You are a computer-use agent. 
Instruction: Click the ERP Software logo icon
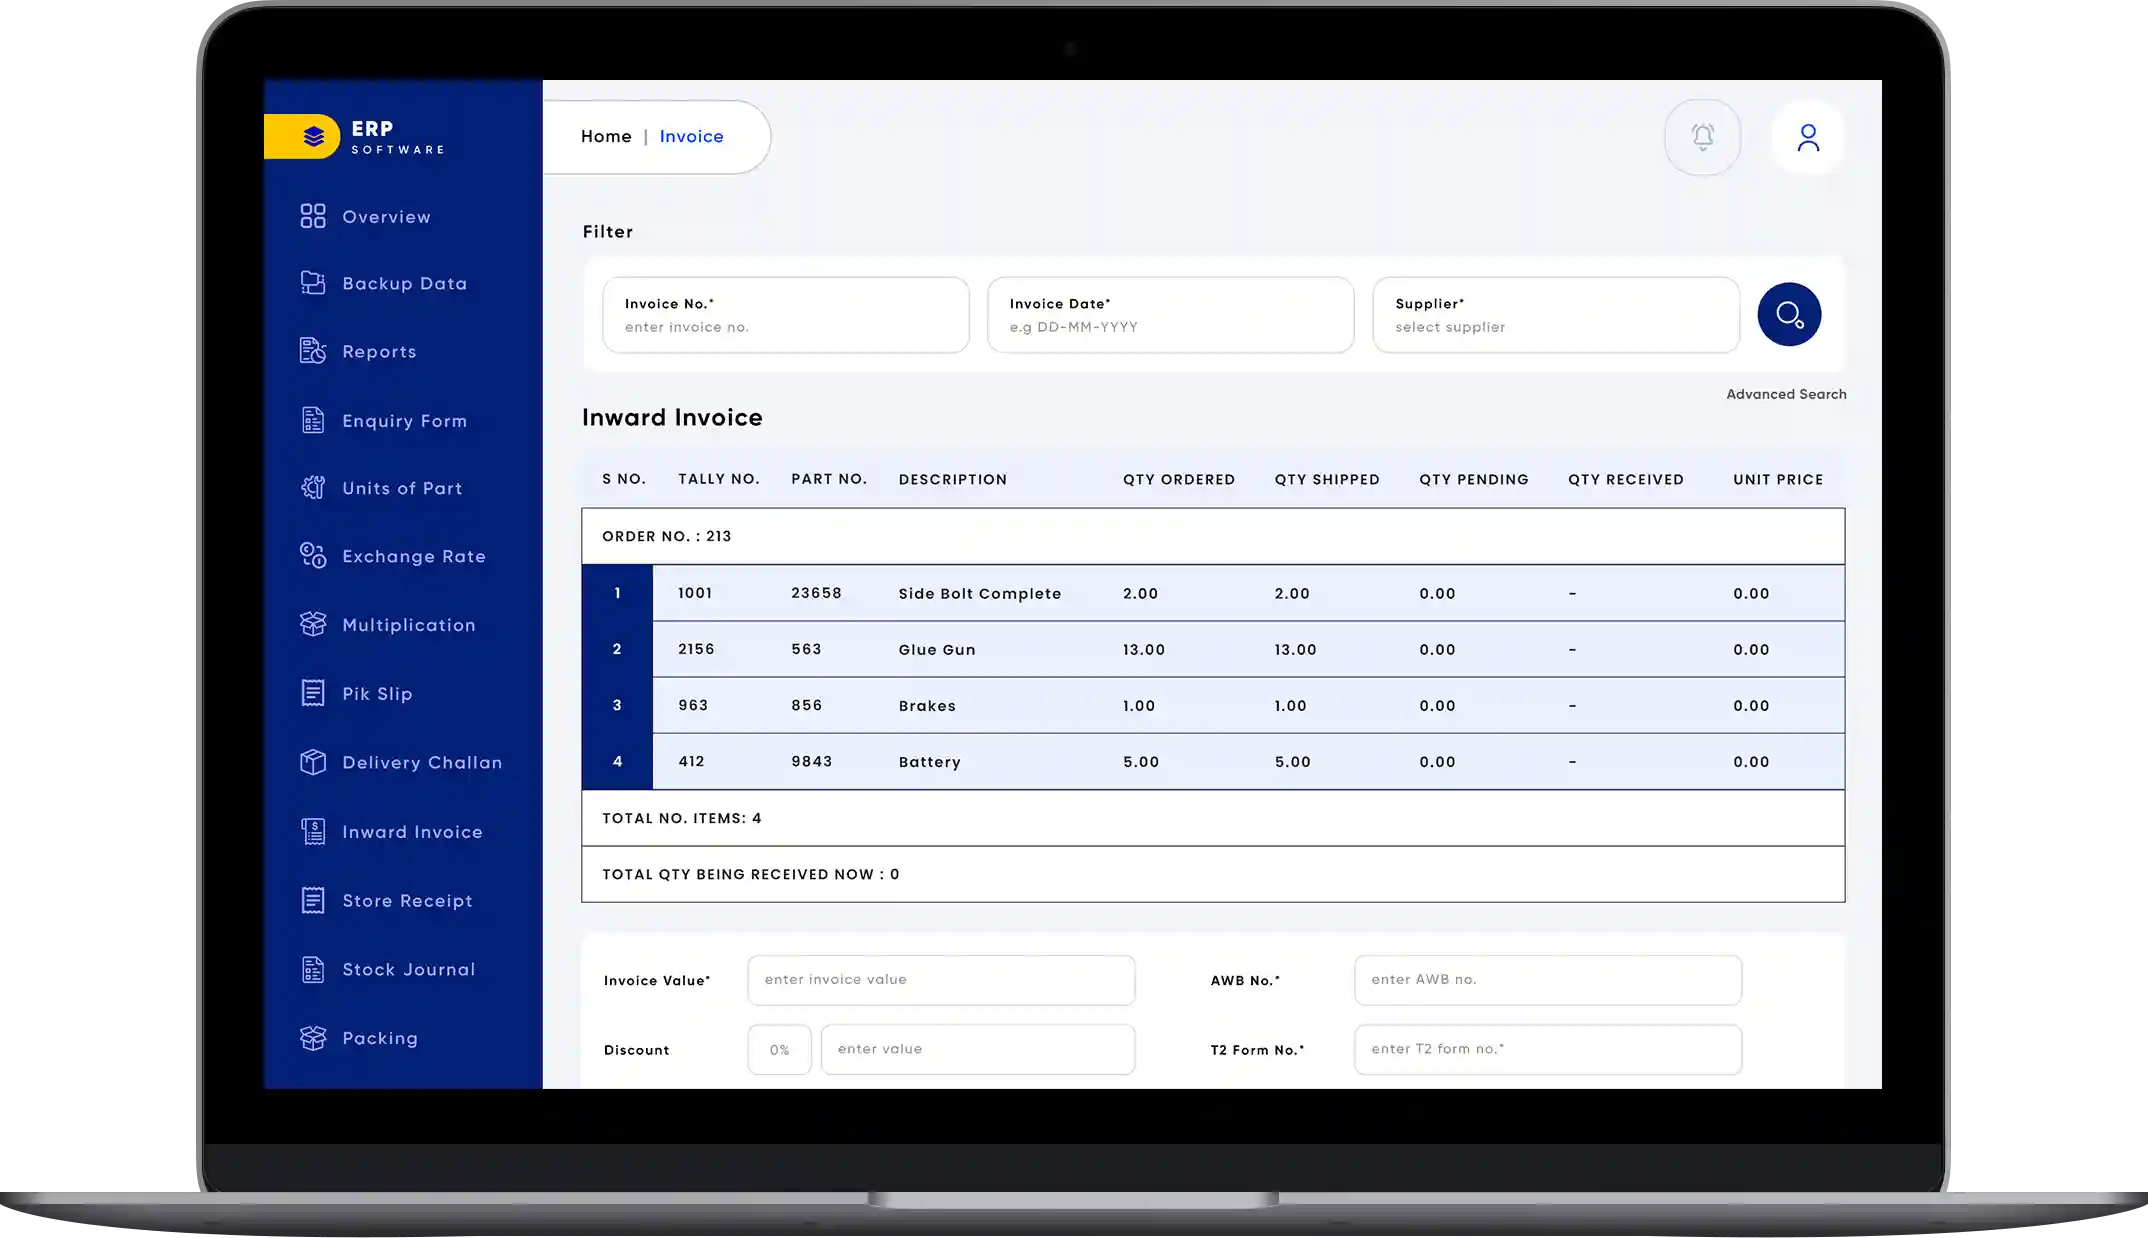[x=313, y=136]
